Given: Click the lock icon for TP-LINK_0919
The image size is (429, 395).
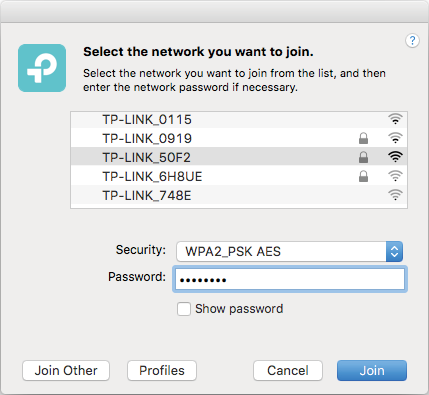Looking at the screenshot, I should point(363,138).
